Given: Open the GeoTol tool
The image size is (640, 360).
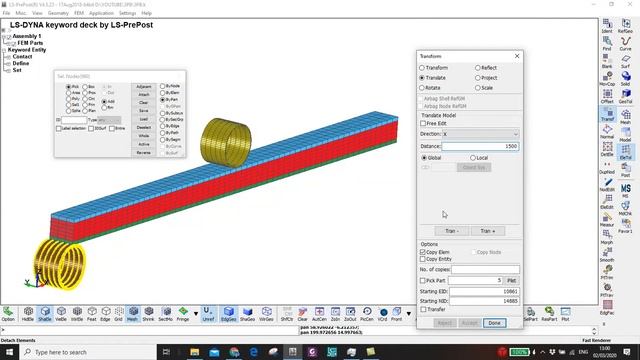Looking at the screenshot, I should point(625,96).
